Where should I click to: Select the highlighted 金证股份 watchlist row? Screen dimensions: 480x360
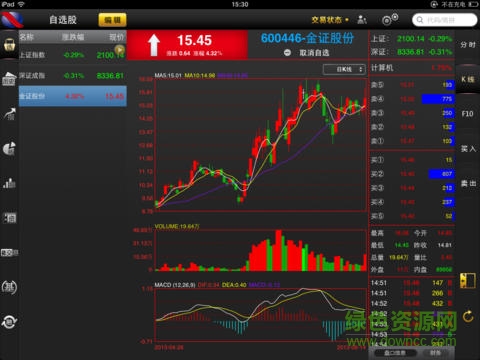pos(73,96)
